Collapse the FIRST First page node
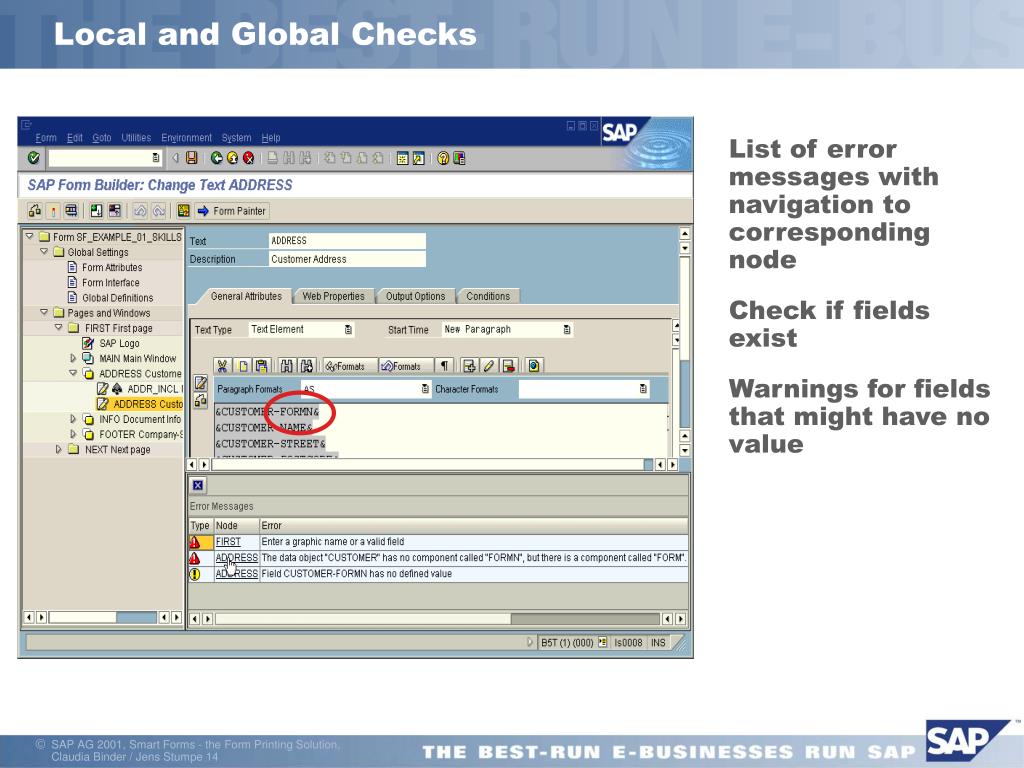 [x=58, y=327]
